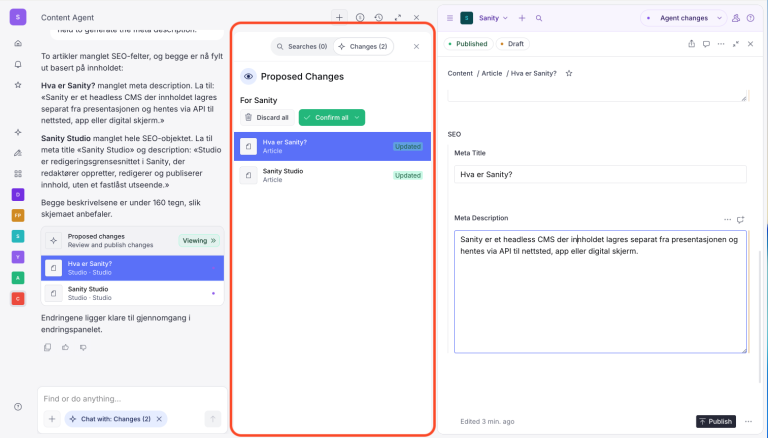The height and width of the screenshot is (438, 768).
Task: Click the share icon in document toolbar
Action: click(x=692, y=44)
